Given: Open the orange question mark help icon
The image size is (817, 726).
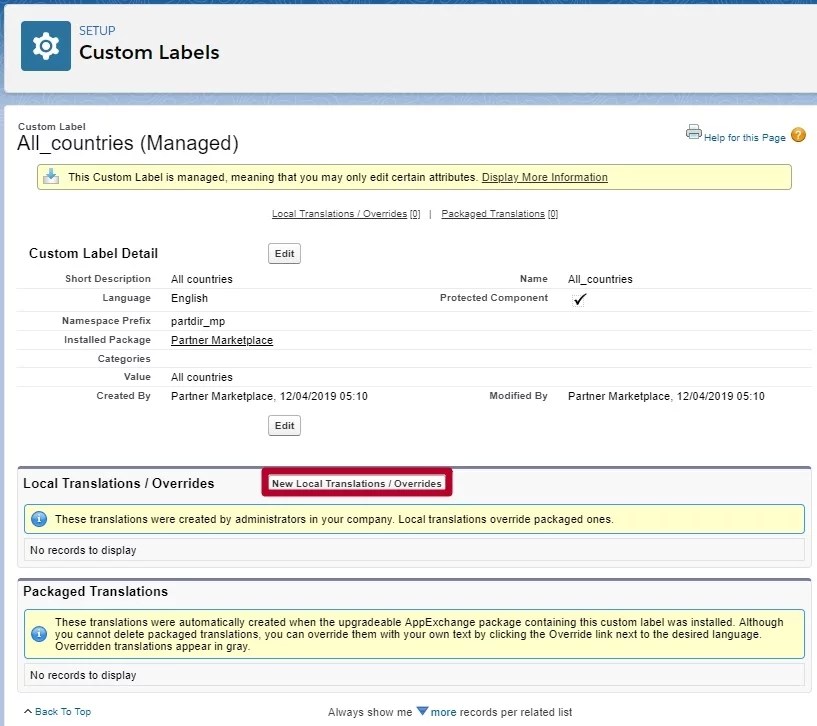Looking at the screenshot, I should (x=797, y=133).
